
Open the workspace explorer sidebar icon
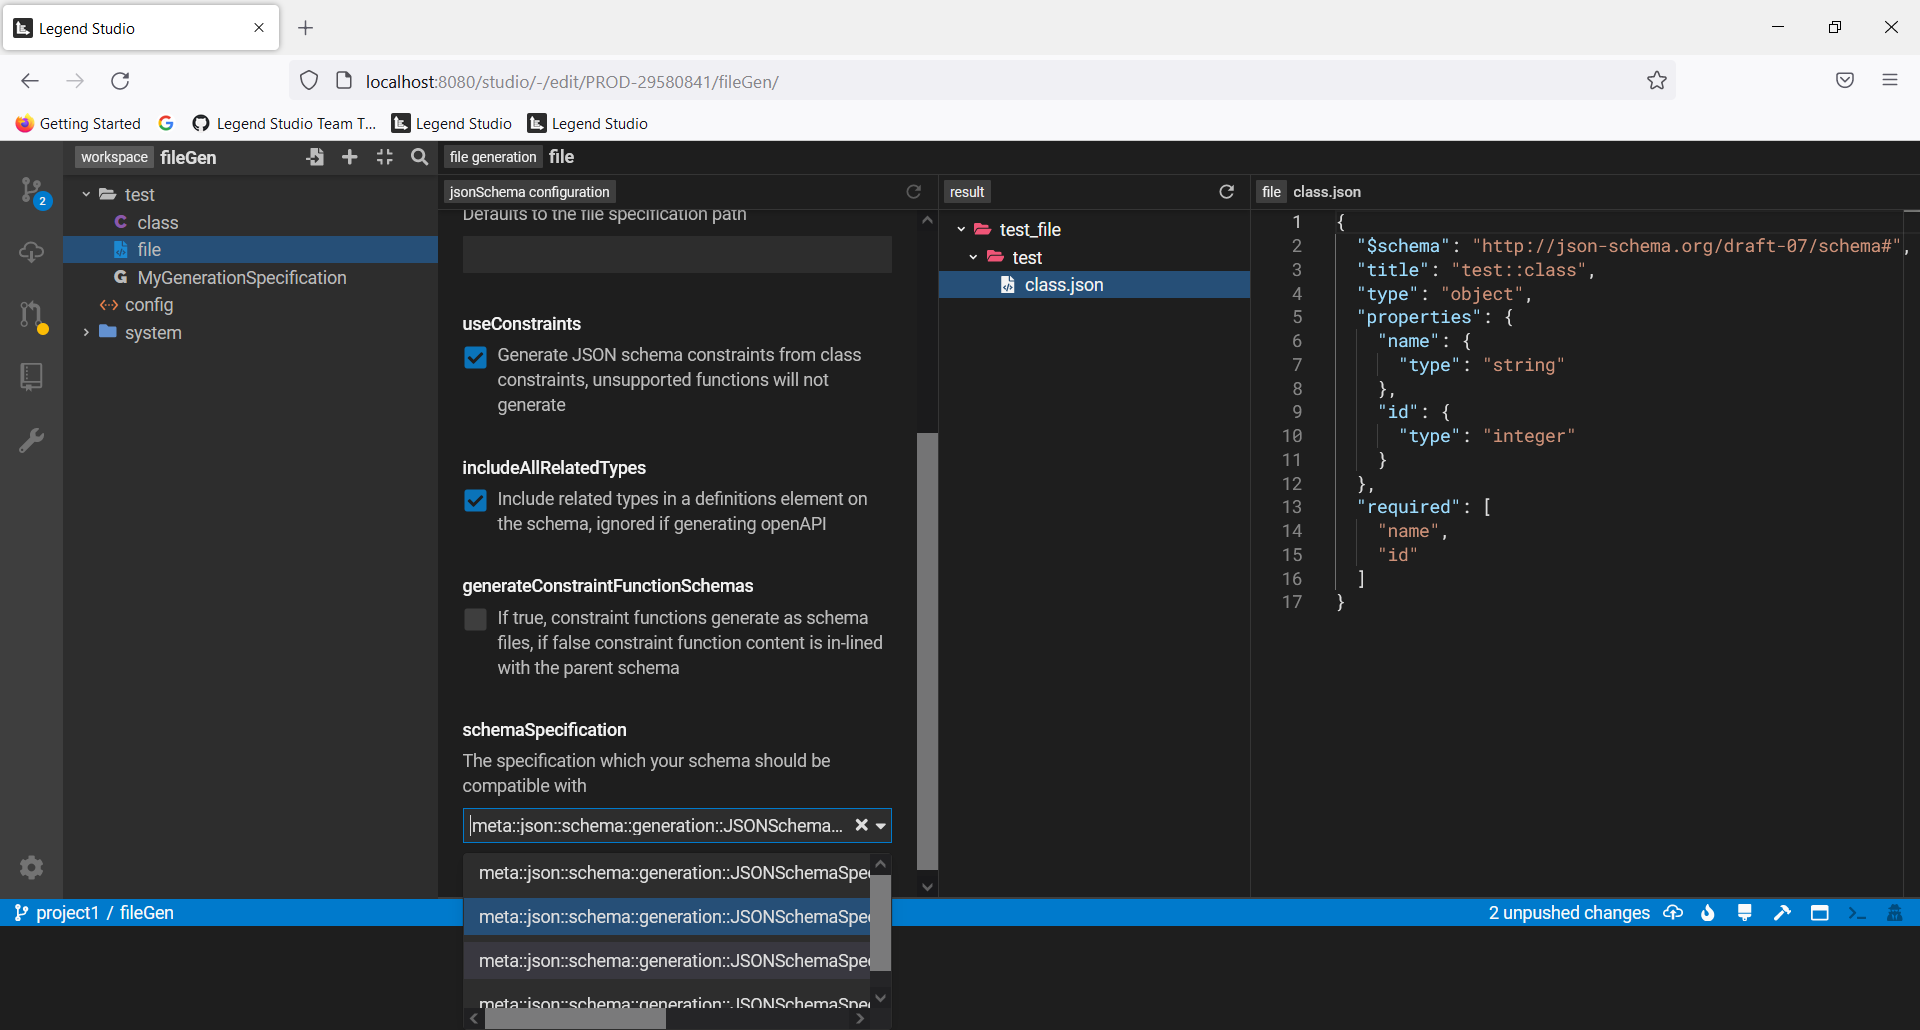32,190
